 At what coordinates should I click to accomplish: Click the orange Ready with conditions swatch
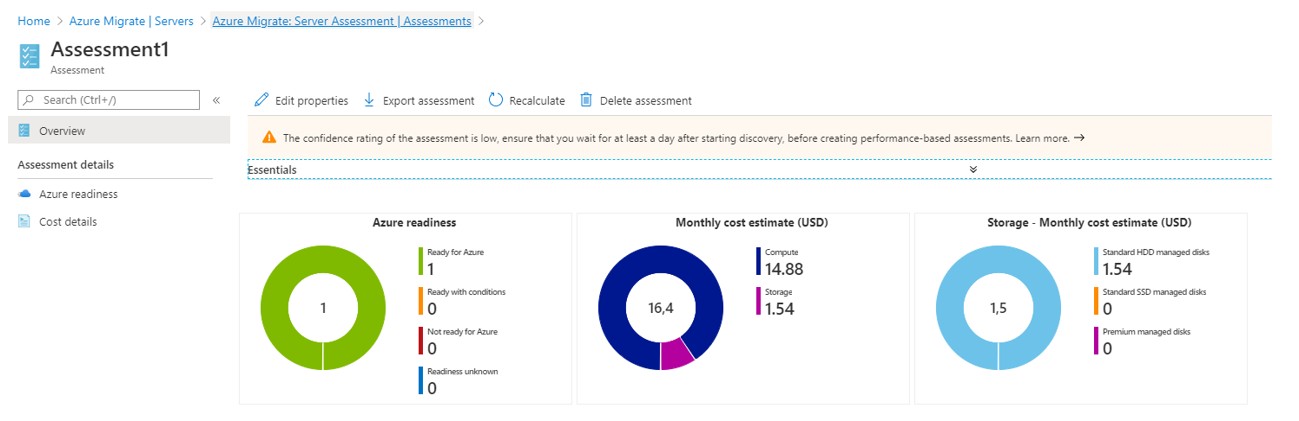(421, 301)
